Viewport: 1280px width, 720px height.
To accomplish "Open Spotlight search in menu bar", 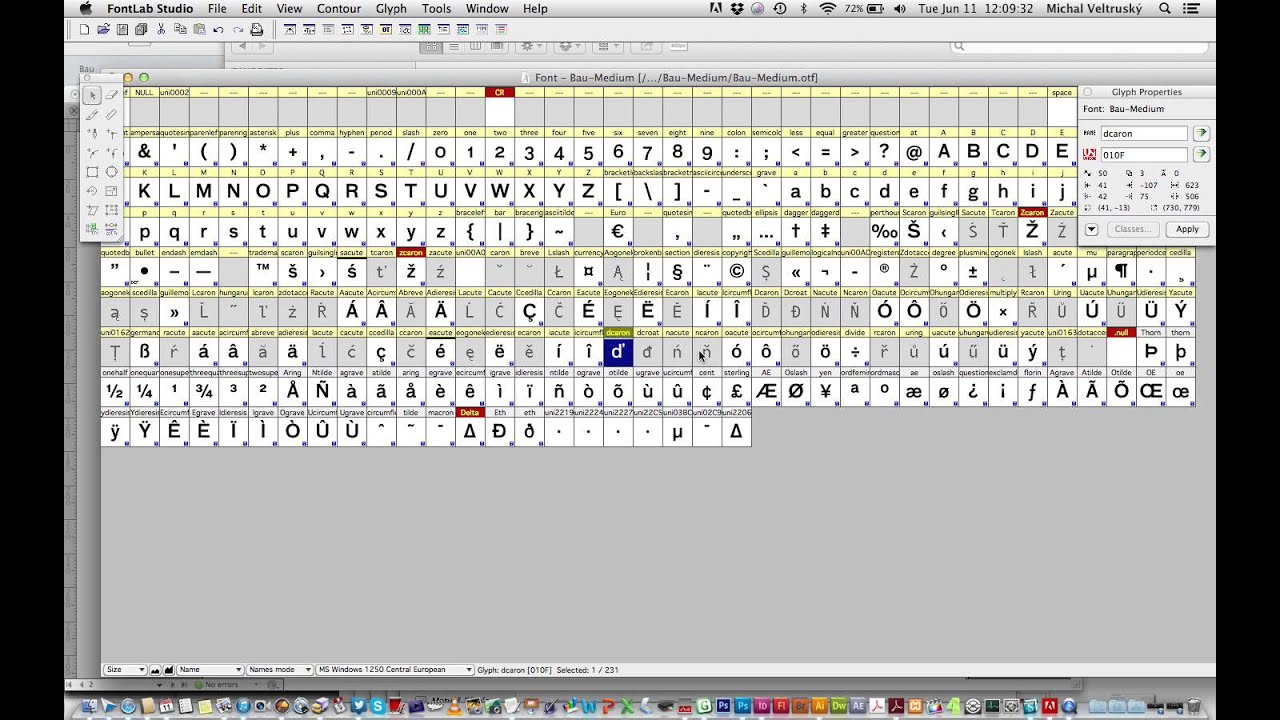I will [1164, 8].
